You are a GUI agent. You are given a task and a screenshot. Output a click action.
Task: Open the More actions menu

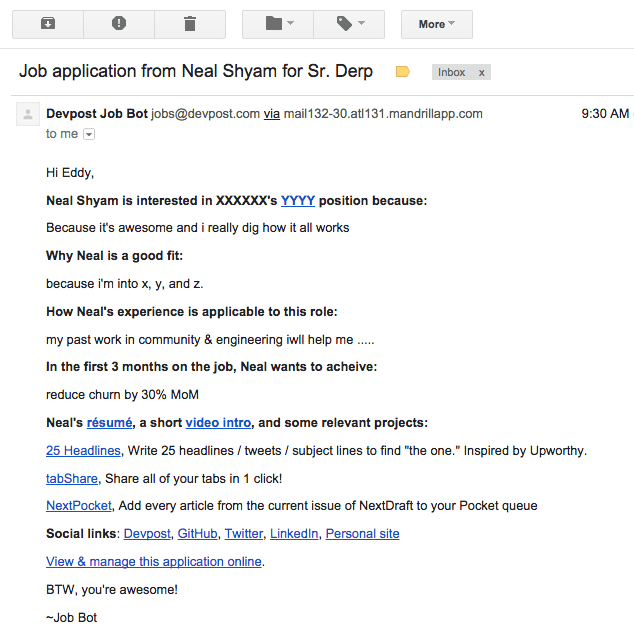(x=437, y=24)
